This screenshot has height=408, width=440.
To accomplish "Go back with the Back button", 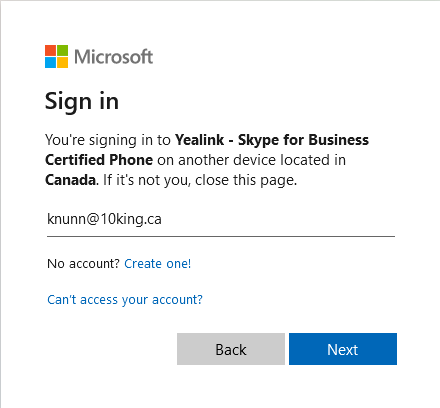I will [x=231, y=349].
